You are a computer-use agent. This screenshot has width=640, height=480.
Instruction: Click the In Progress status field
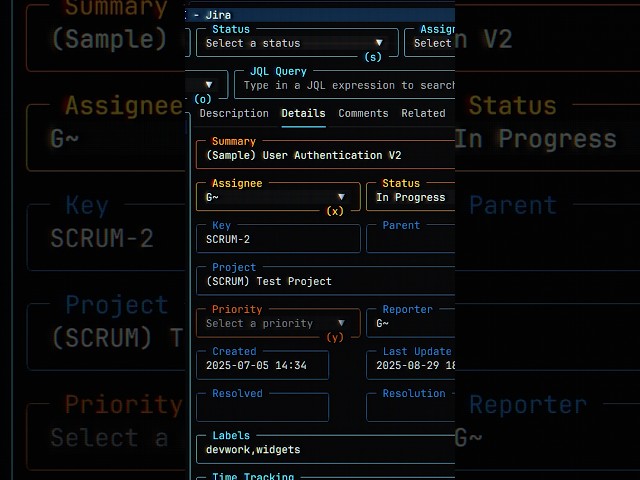[x=411, y=197]
